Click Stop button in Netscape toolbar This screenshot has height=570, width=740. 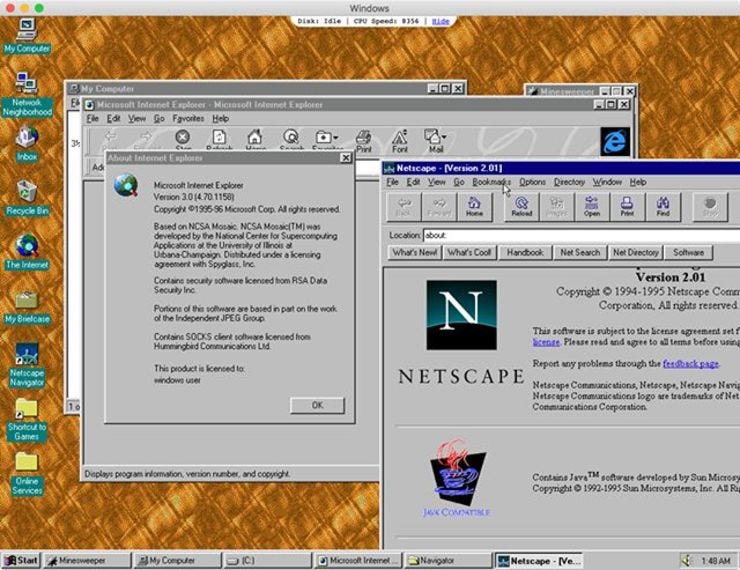pos(710,207)
